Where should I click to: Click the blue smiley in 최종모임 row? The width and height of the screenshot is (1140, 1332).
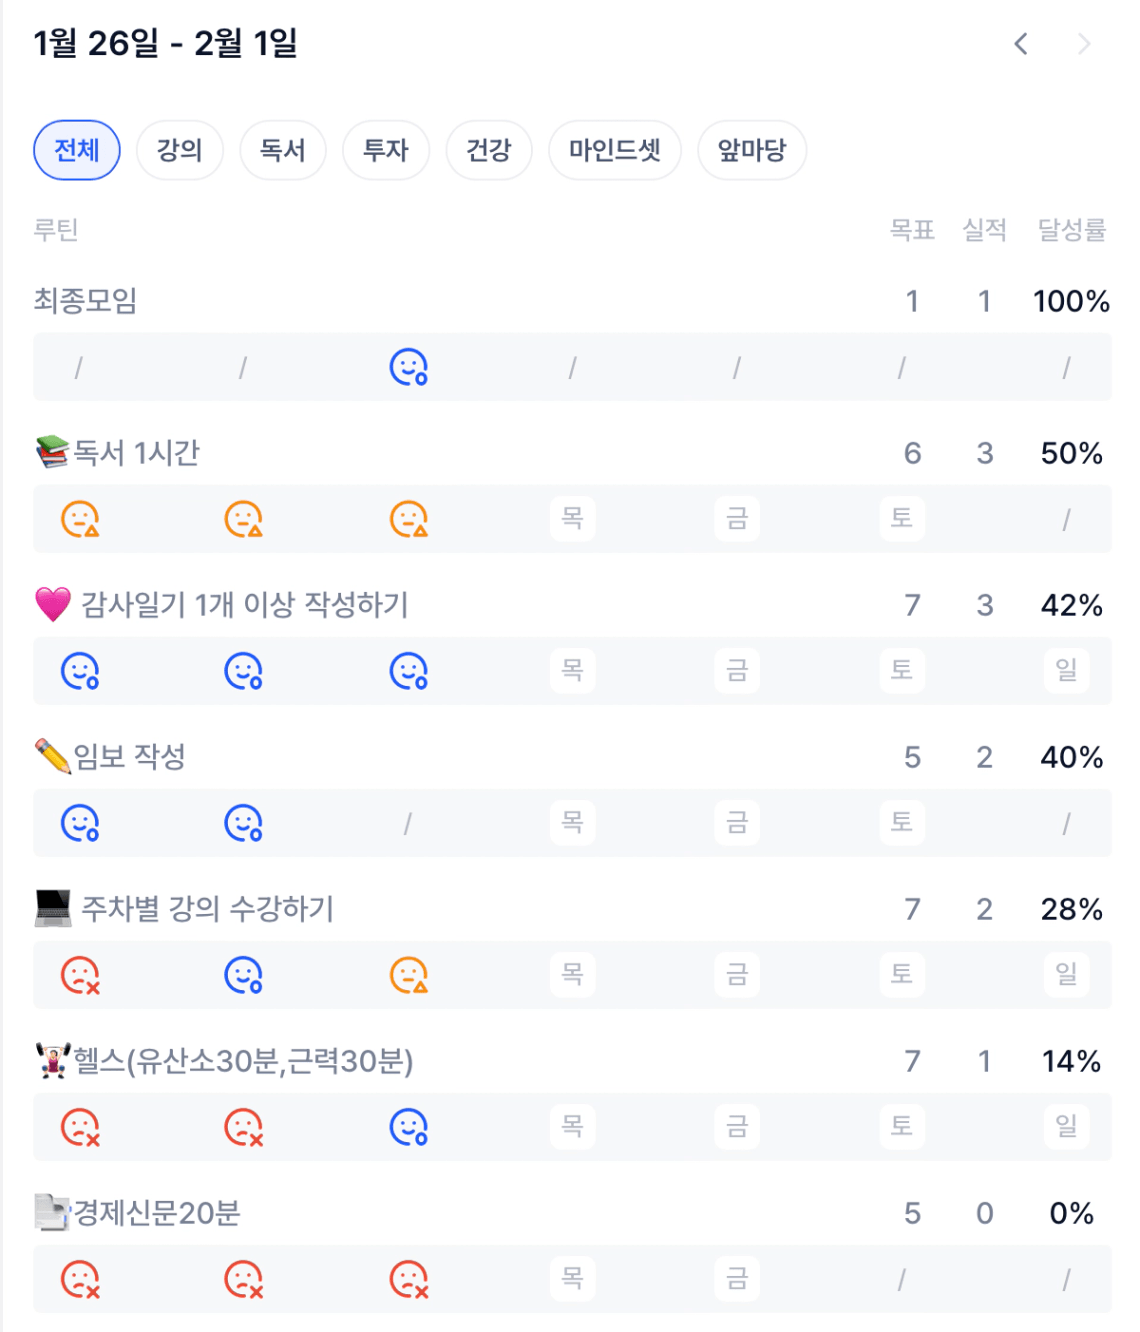pyautogui.click(x=408, y=367)
